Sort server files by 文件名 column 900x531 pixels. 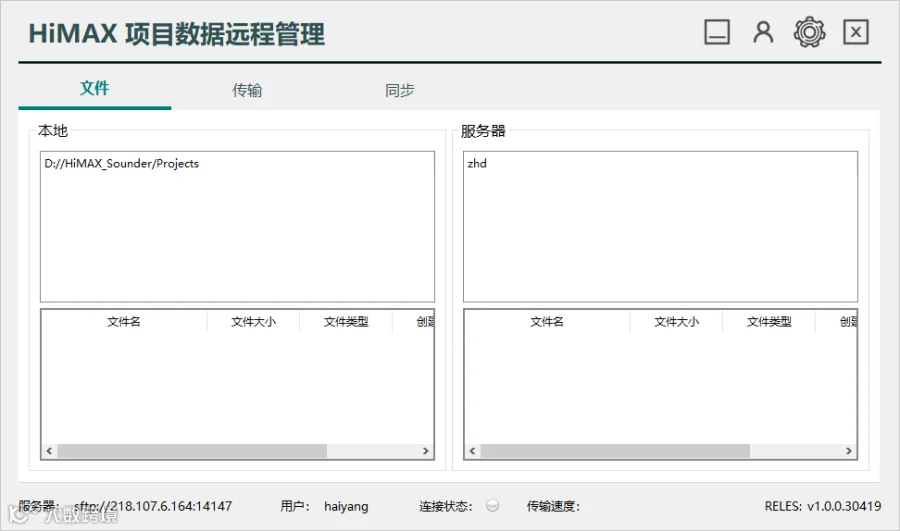[547, 322]
